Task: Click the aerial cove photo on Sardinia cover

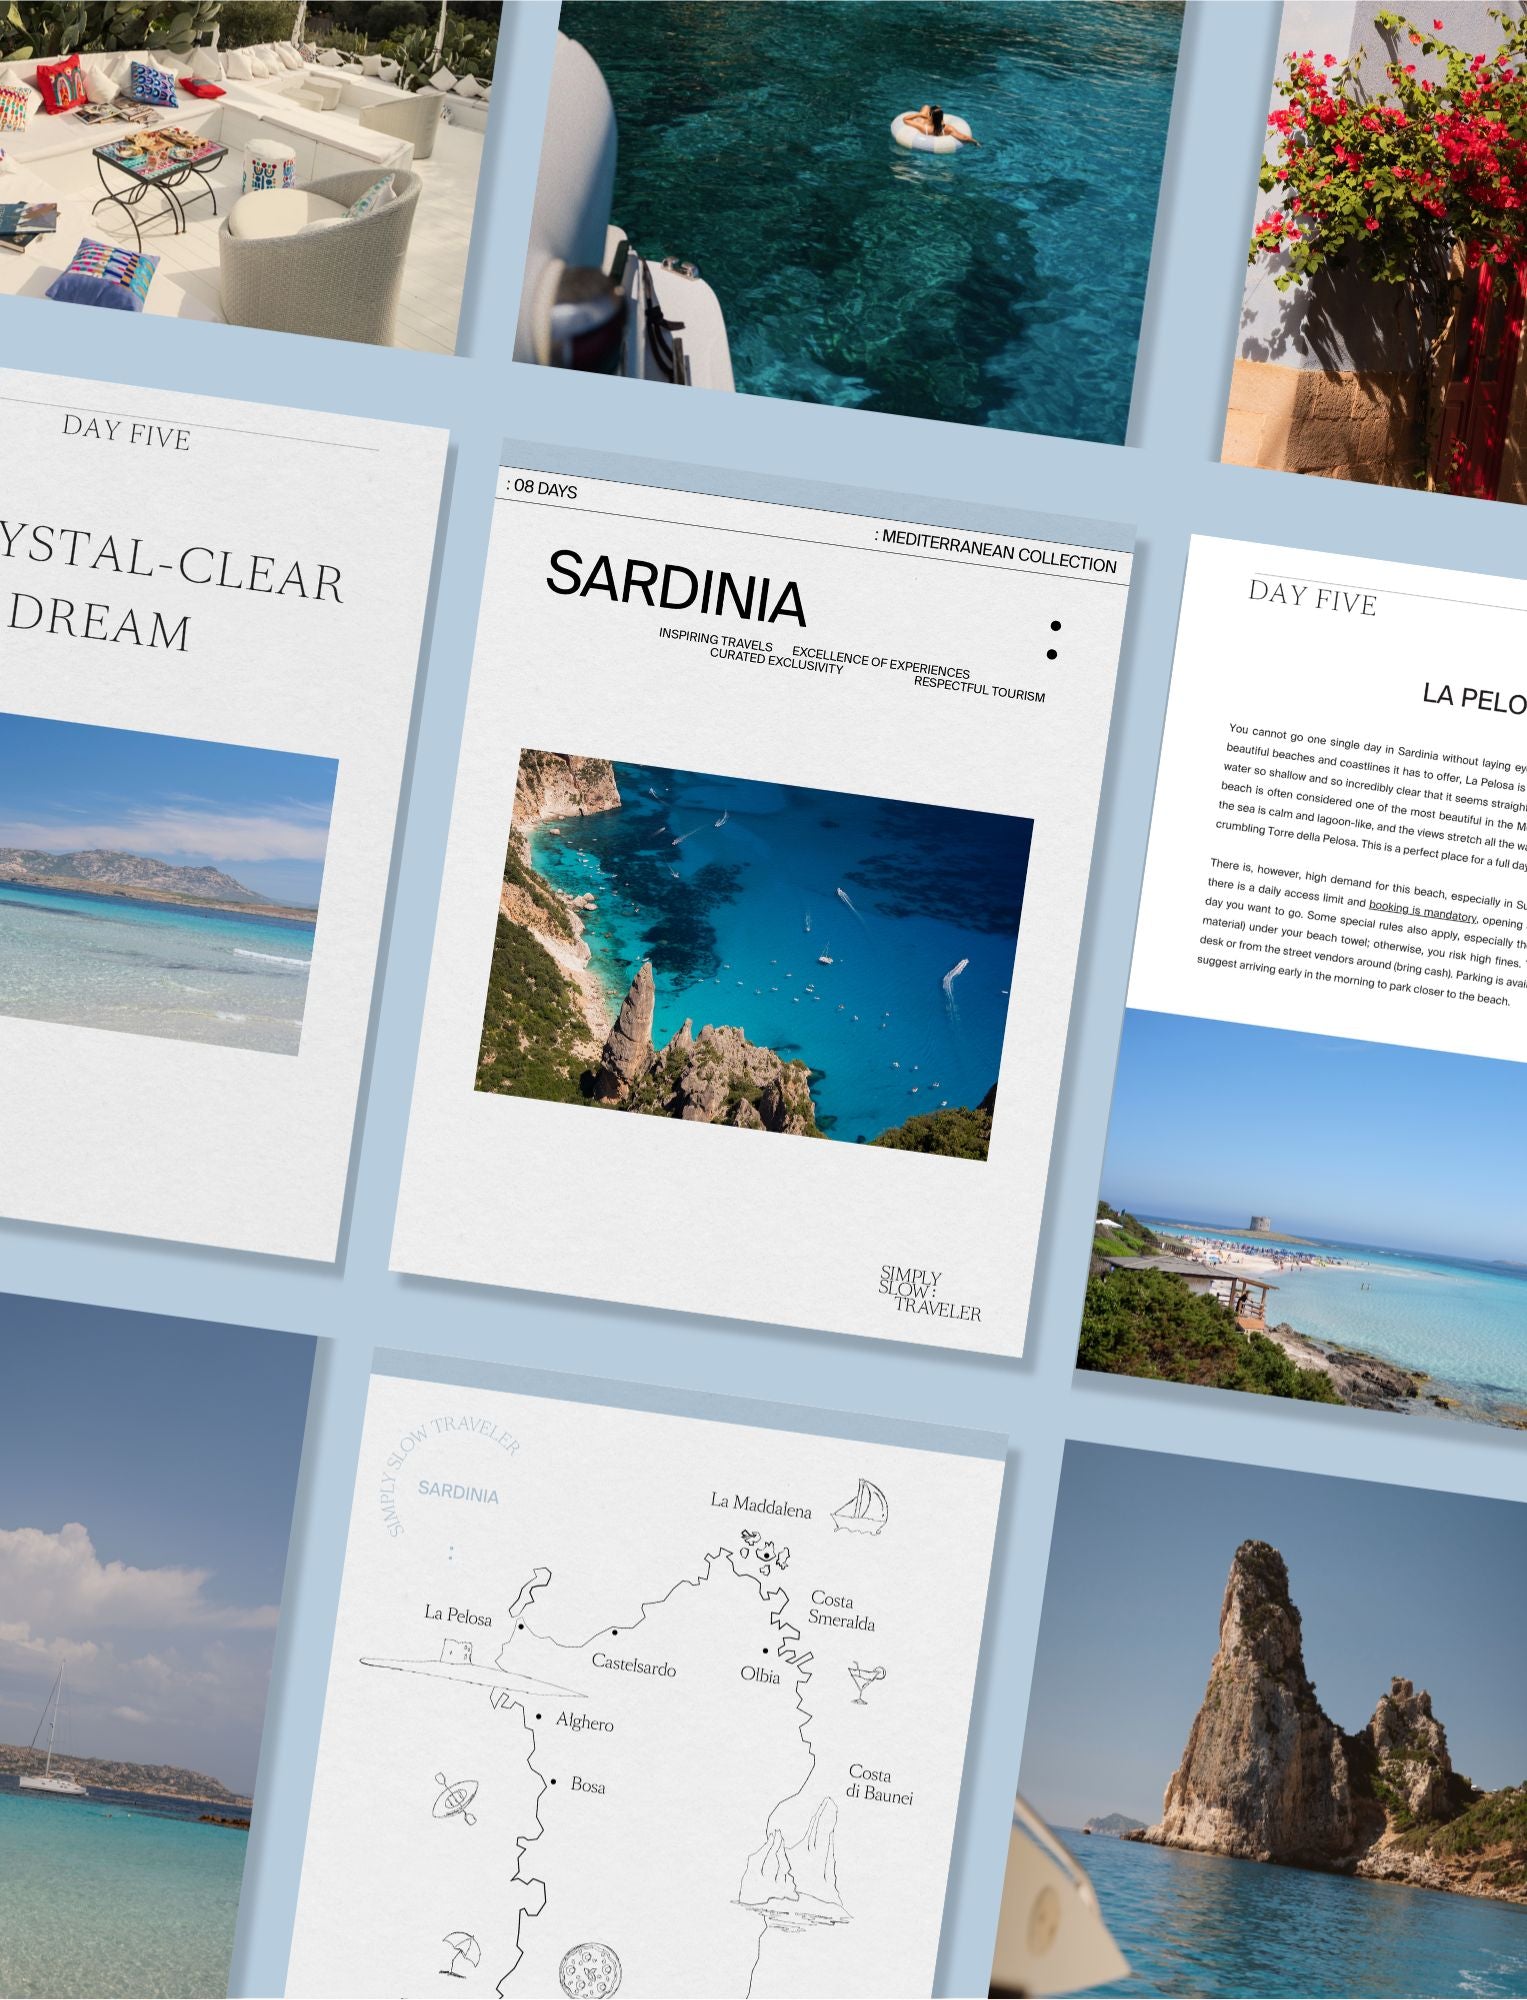Action: 752,955
